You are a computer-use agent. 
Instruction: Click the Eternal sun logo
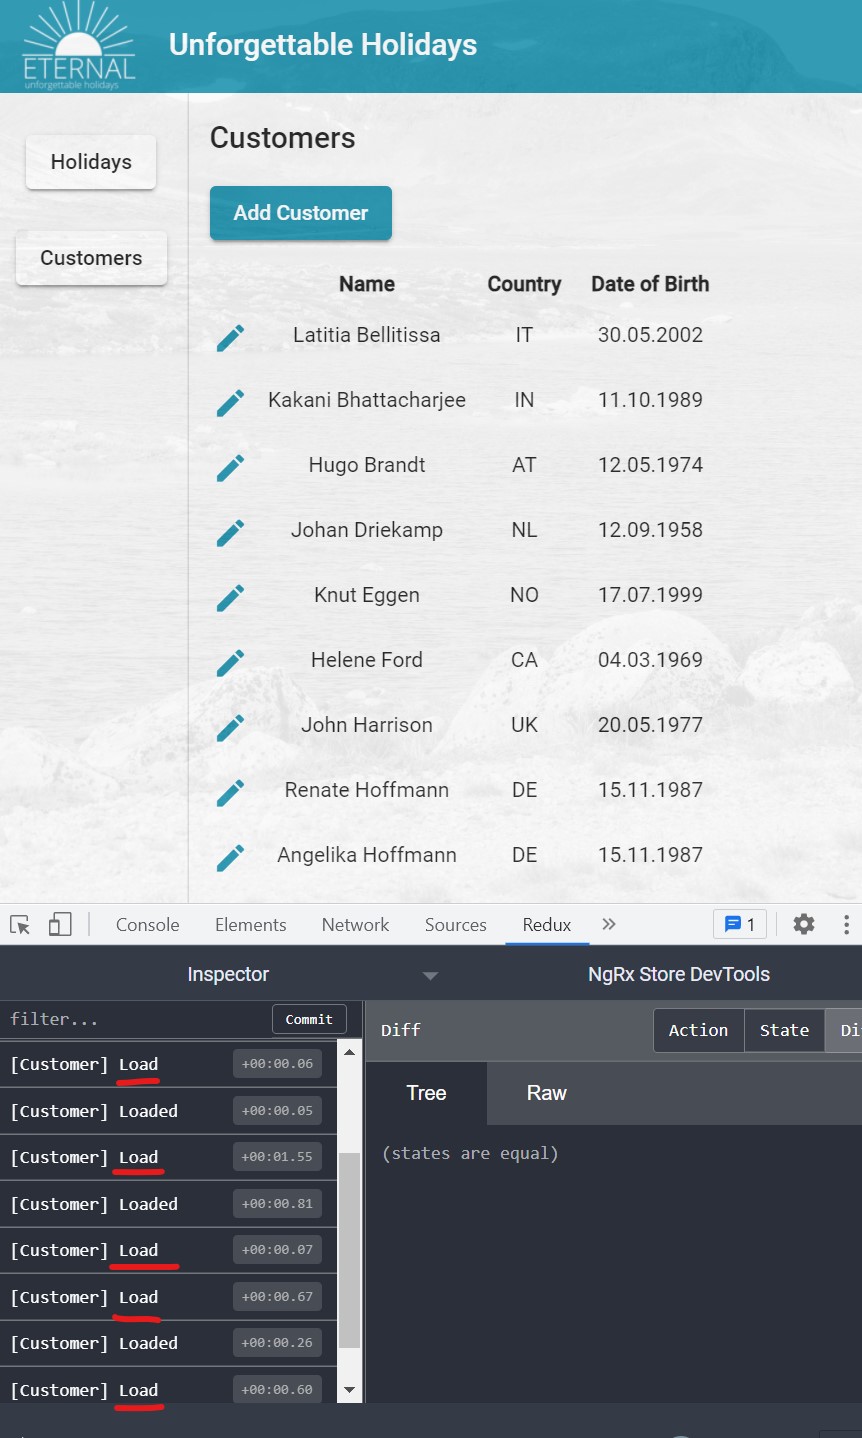click(x=78, y=47)
